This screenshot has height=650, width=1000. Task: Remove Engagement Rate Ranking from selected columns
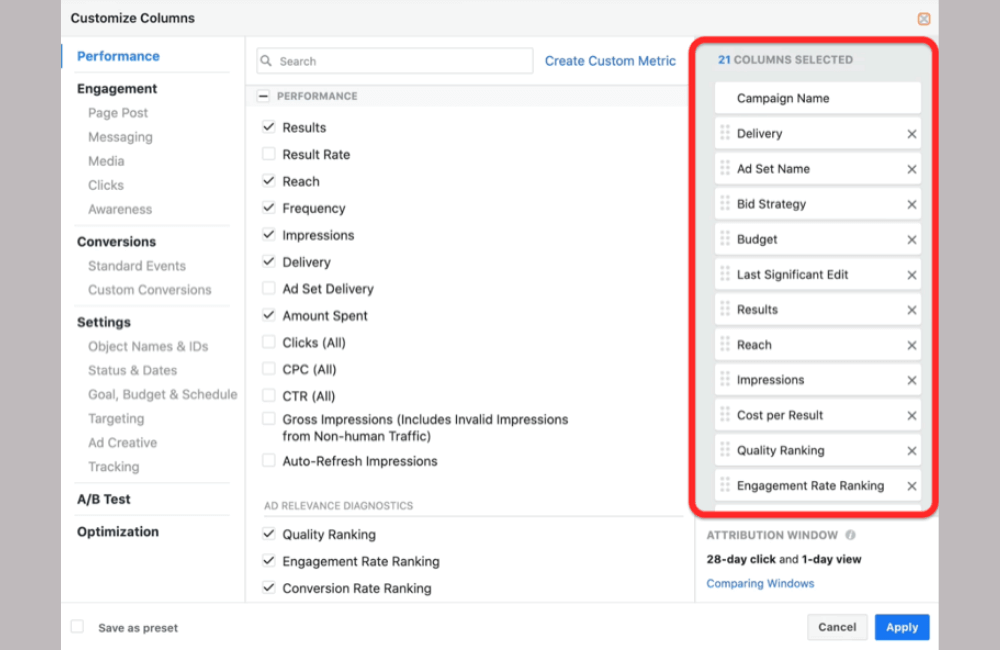(x=912, y=485)
